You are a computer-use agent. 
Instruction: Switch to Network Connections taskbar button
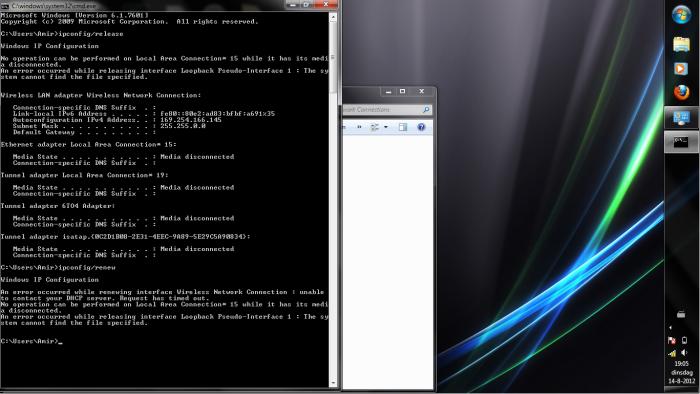(681, 118)
